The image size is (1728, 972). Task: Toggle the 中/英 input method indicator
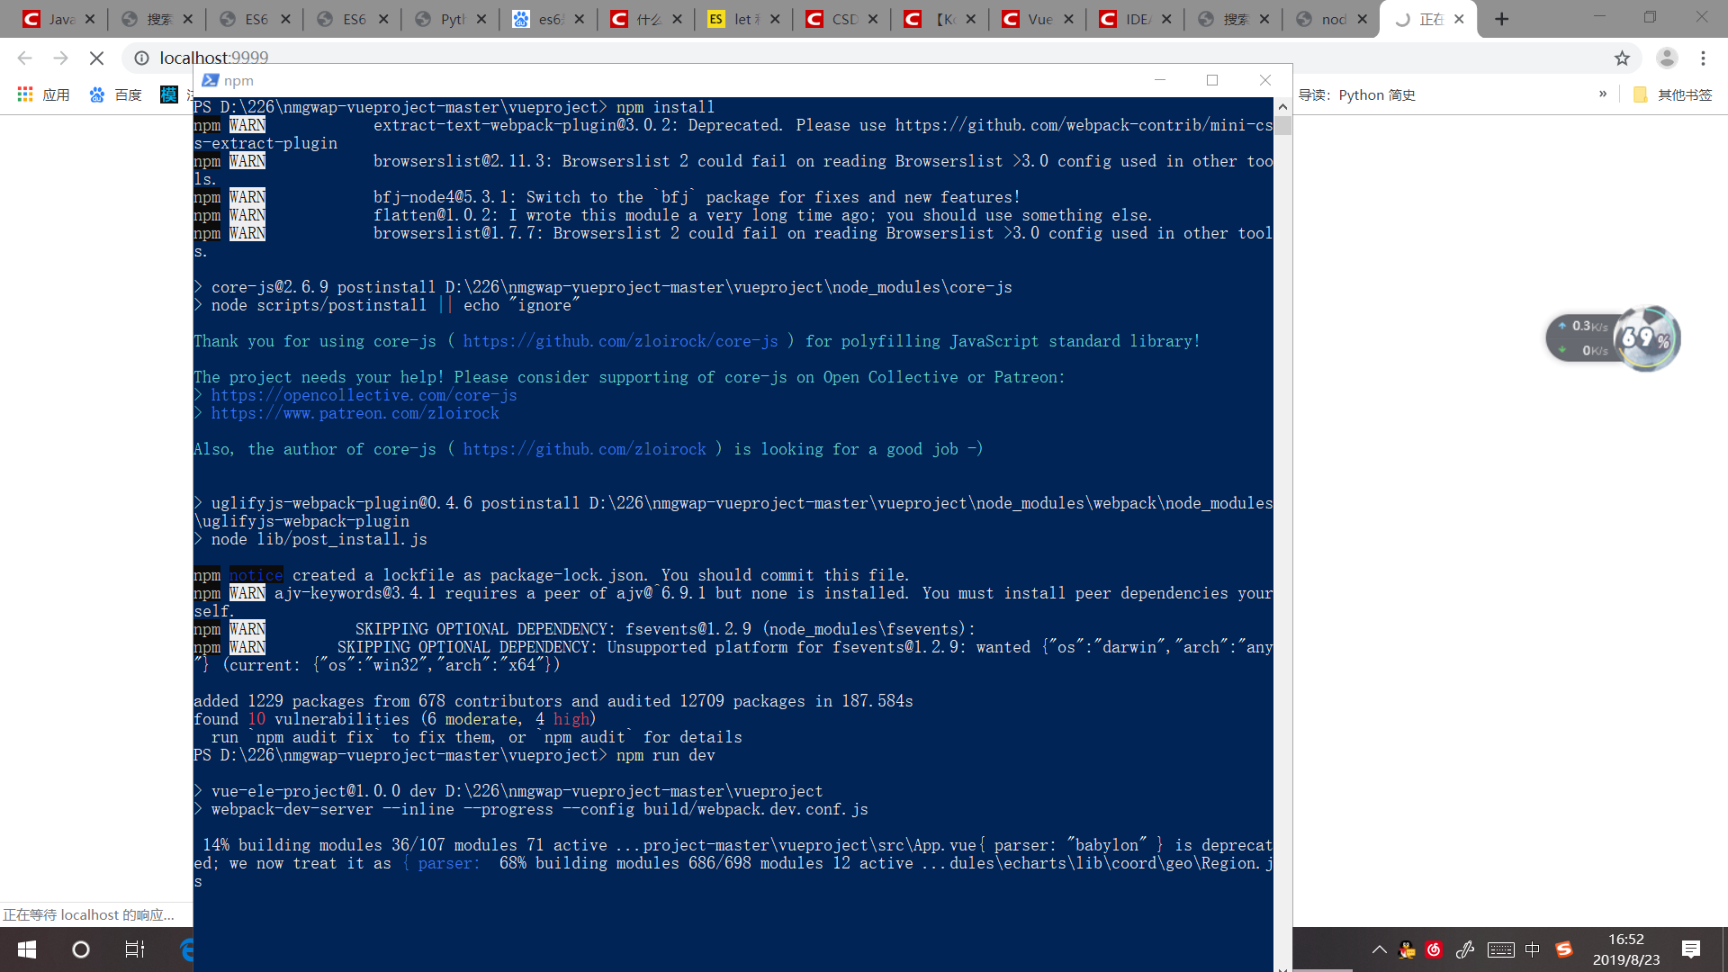[x=1531, y=950]
